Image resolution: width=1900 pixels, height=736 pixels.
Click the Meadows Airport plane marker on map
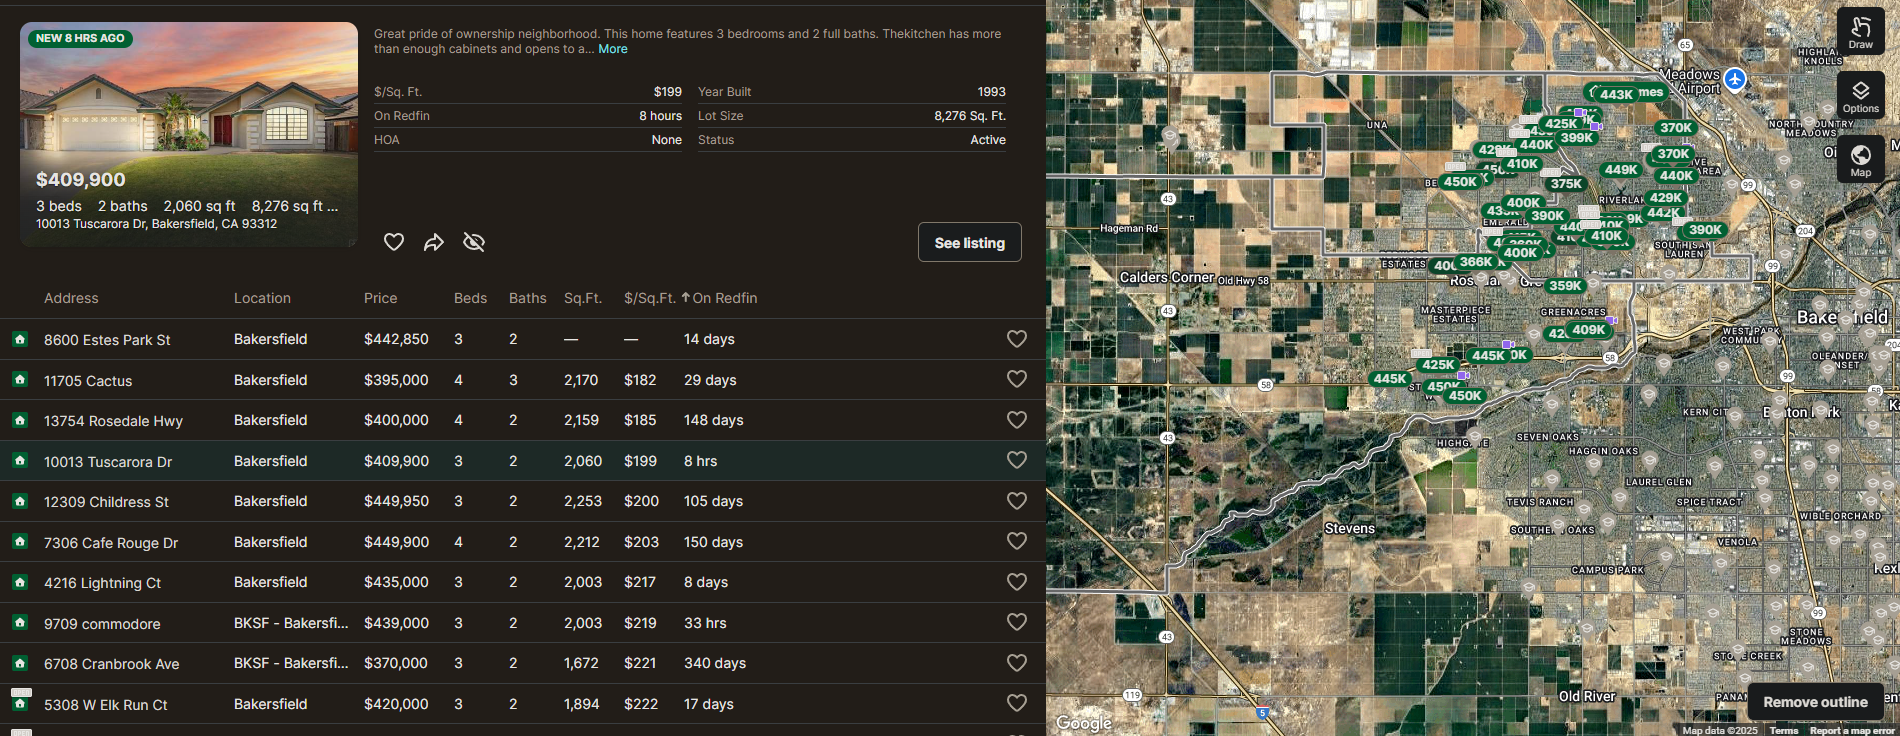click(x=1735, y=80)
